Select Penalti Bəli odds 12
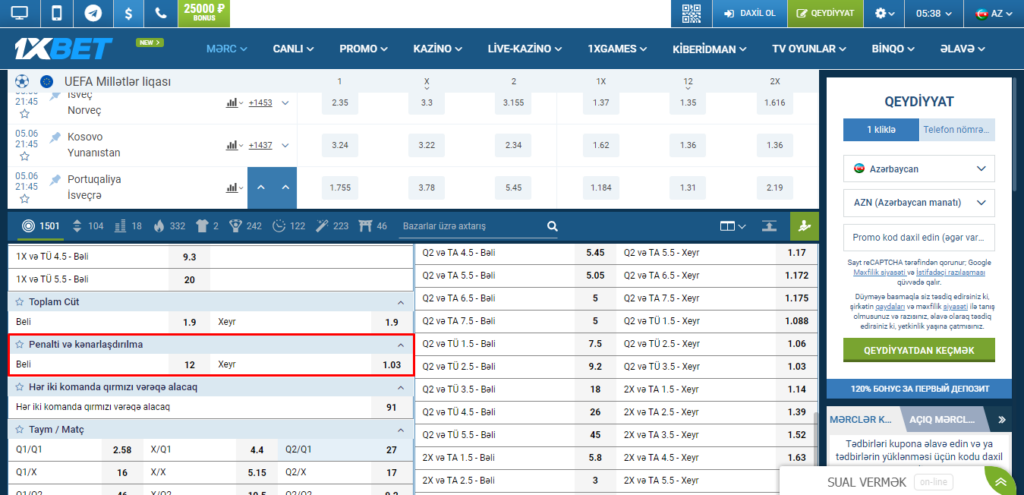 189,364
